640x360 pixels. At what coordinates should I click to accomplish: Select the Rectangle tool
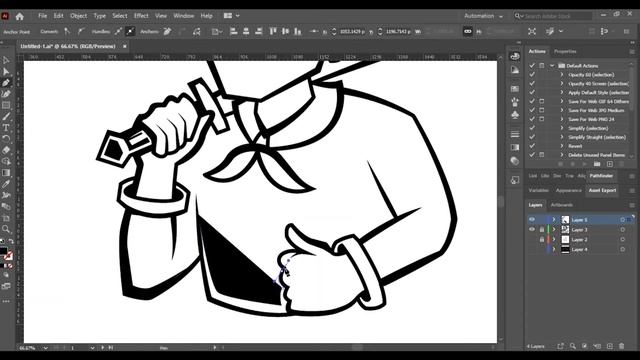[6, 105]
